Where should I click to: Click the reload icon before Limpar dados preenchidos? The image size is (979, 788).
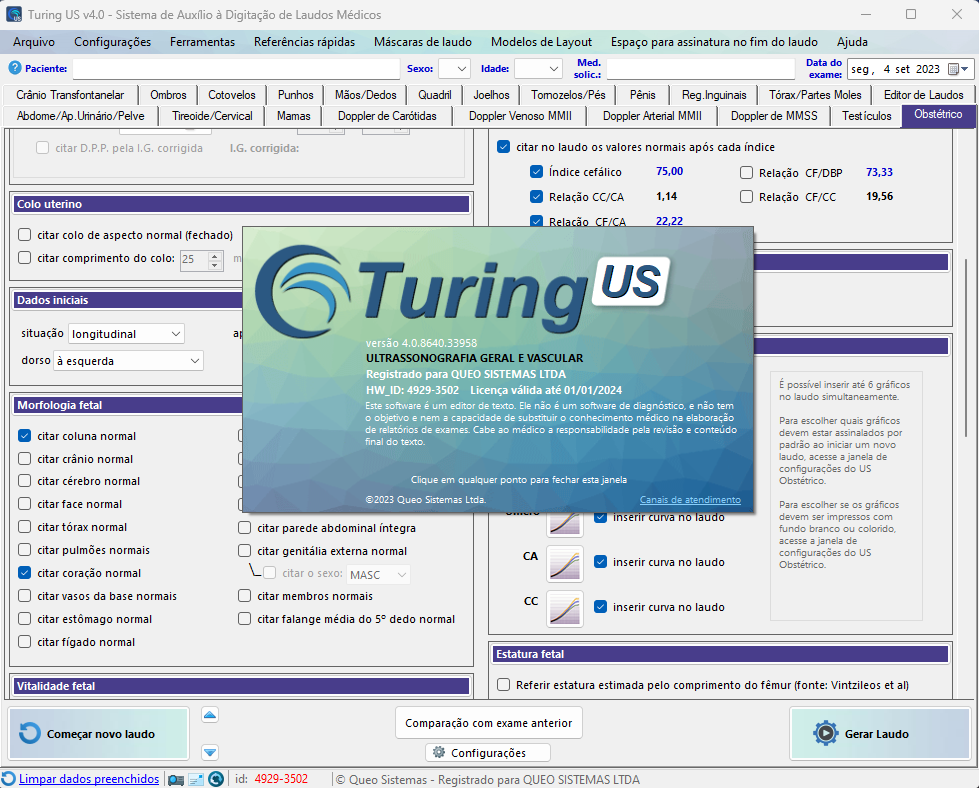pos(9,779)
